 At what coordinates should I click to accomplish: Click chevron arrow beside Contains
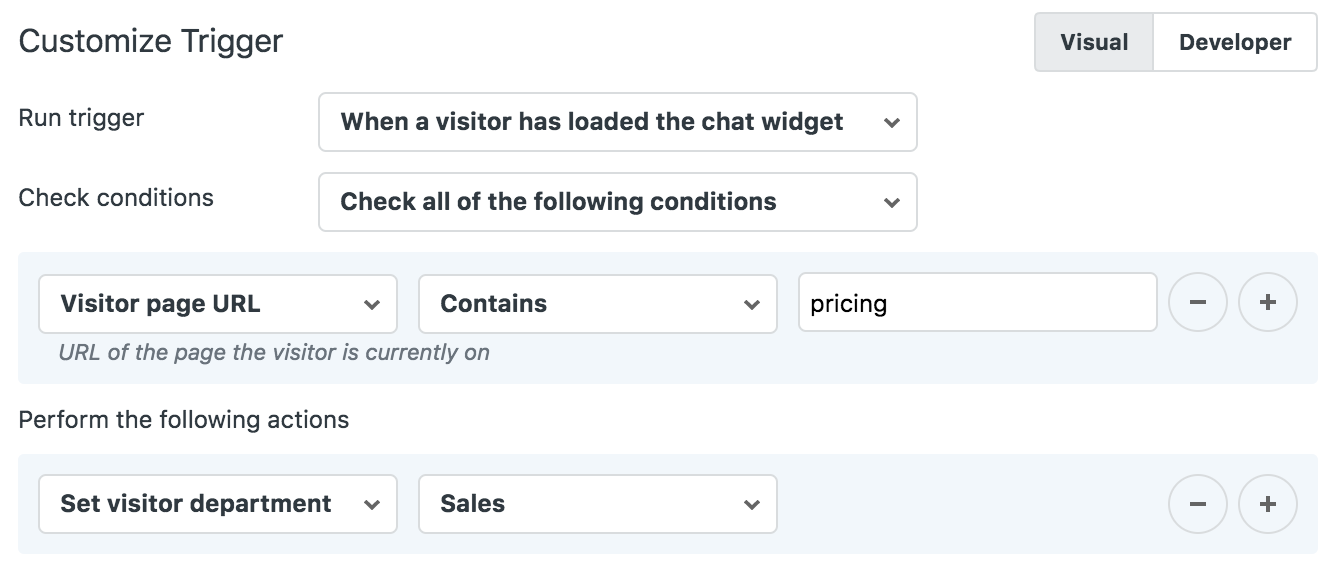[752, 305]
